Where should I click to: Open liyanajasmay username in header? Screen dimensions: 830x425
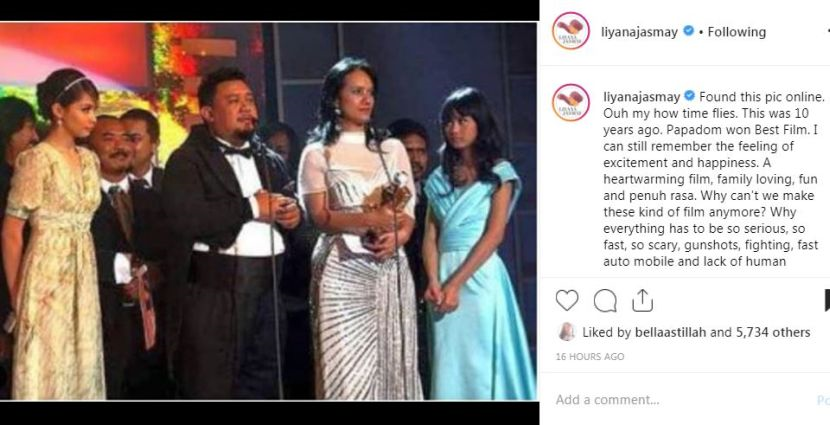coord(639,32)
